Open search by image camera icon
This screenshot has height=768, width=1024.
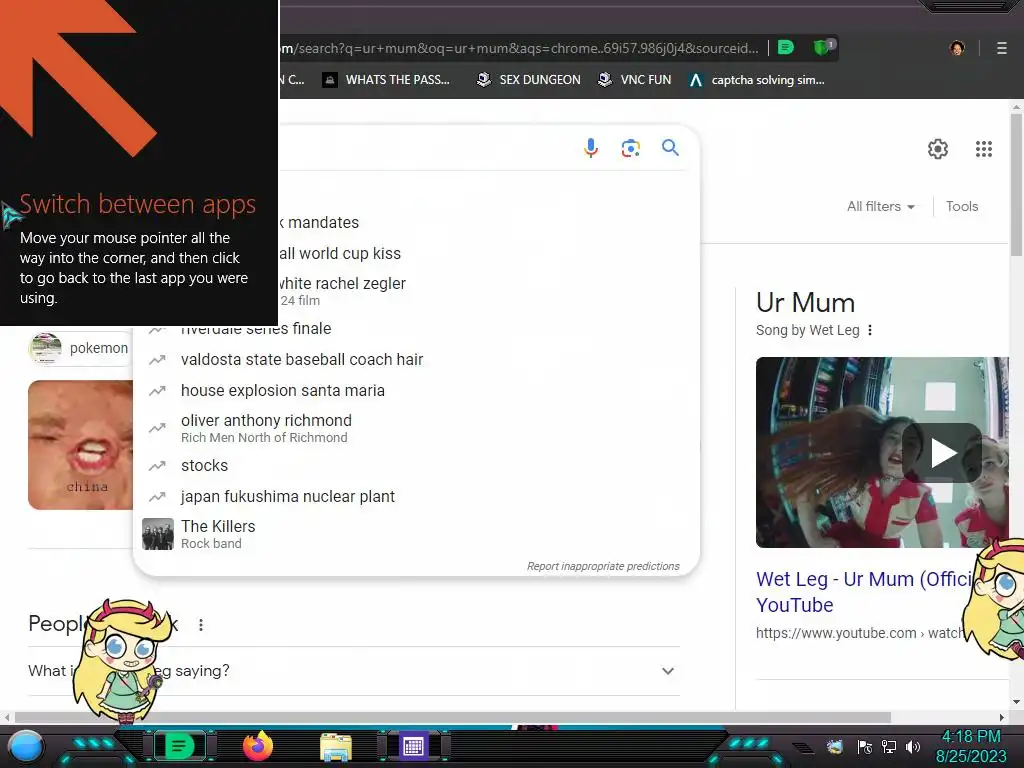(x=630, y=148)
